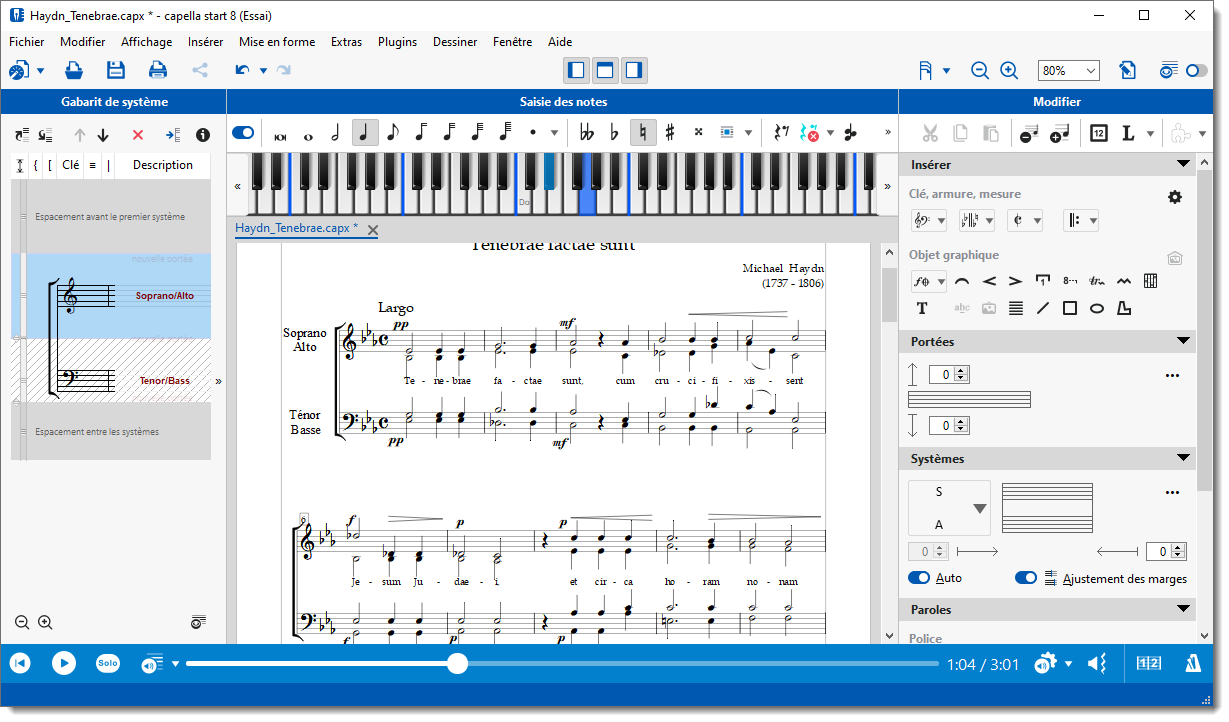Viewport: 1229px width, 722px height.
Task: Toggle the view switch in the top right
Action: pos(1197,71)
